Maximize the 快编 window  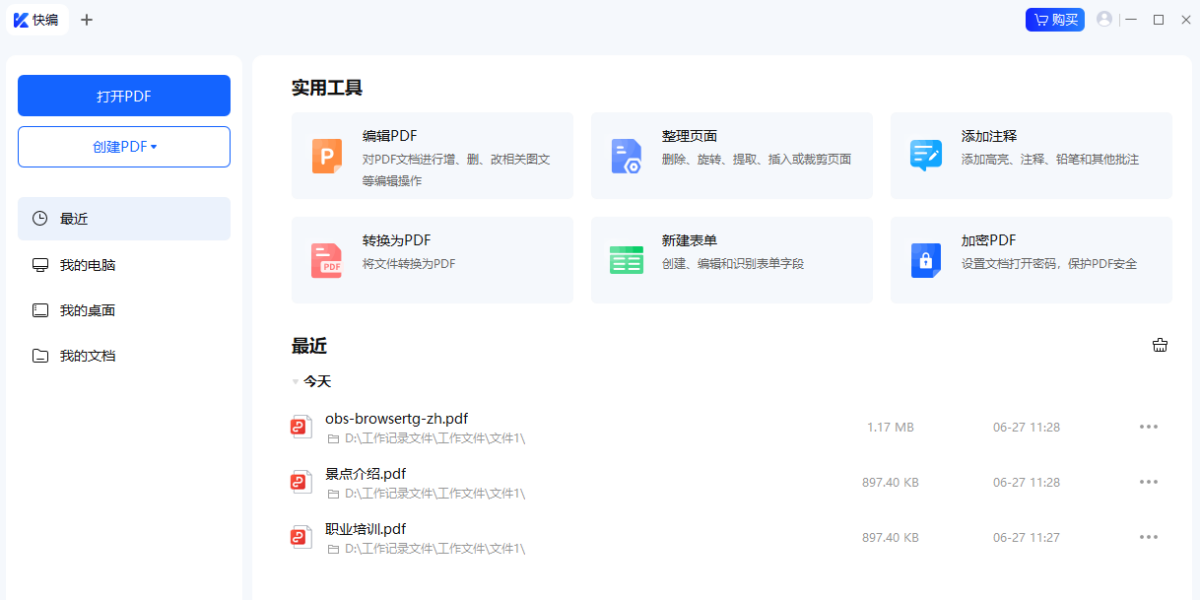[x=1158, y=20]
